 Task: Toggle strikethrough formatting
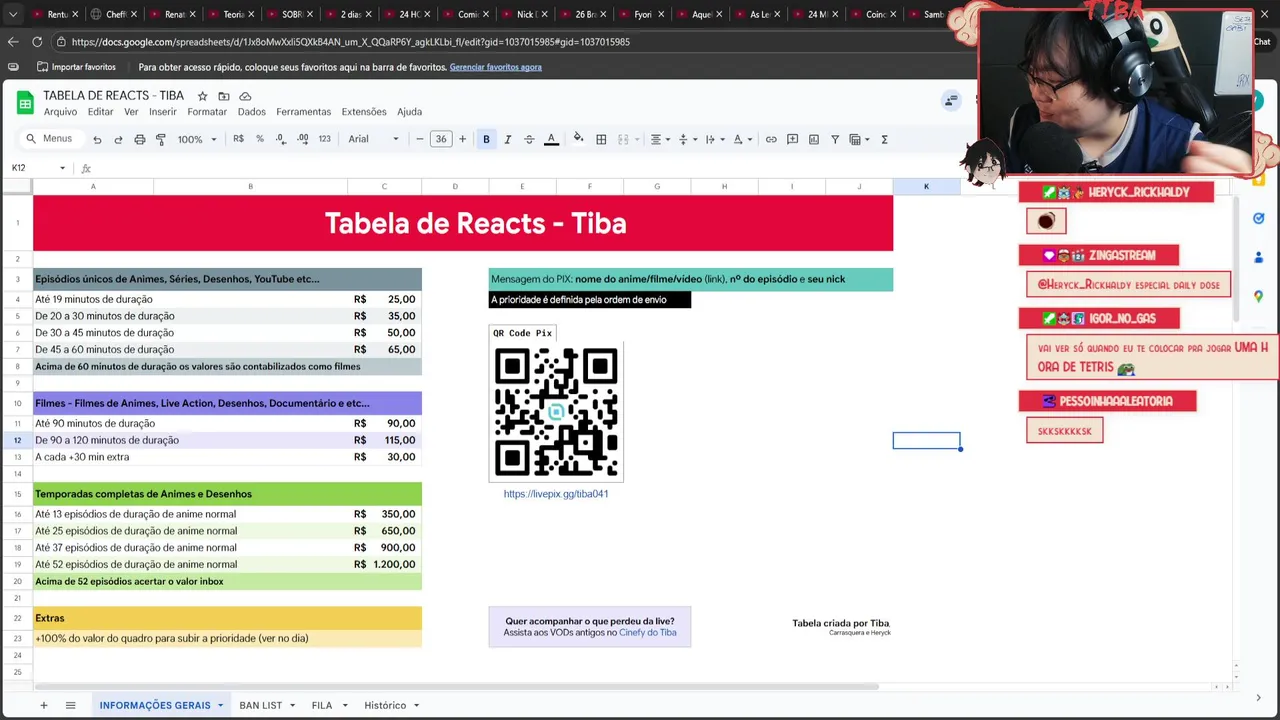[x=529, y=139]
